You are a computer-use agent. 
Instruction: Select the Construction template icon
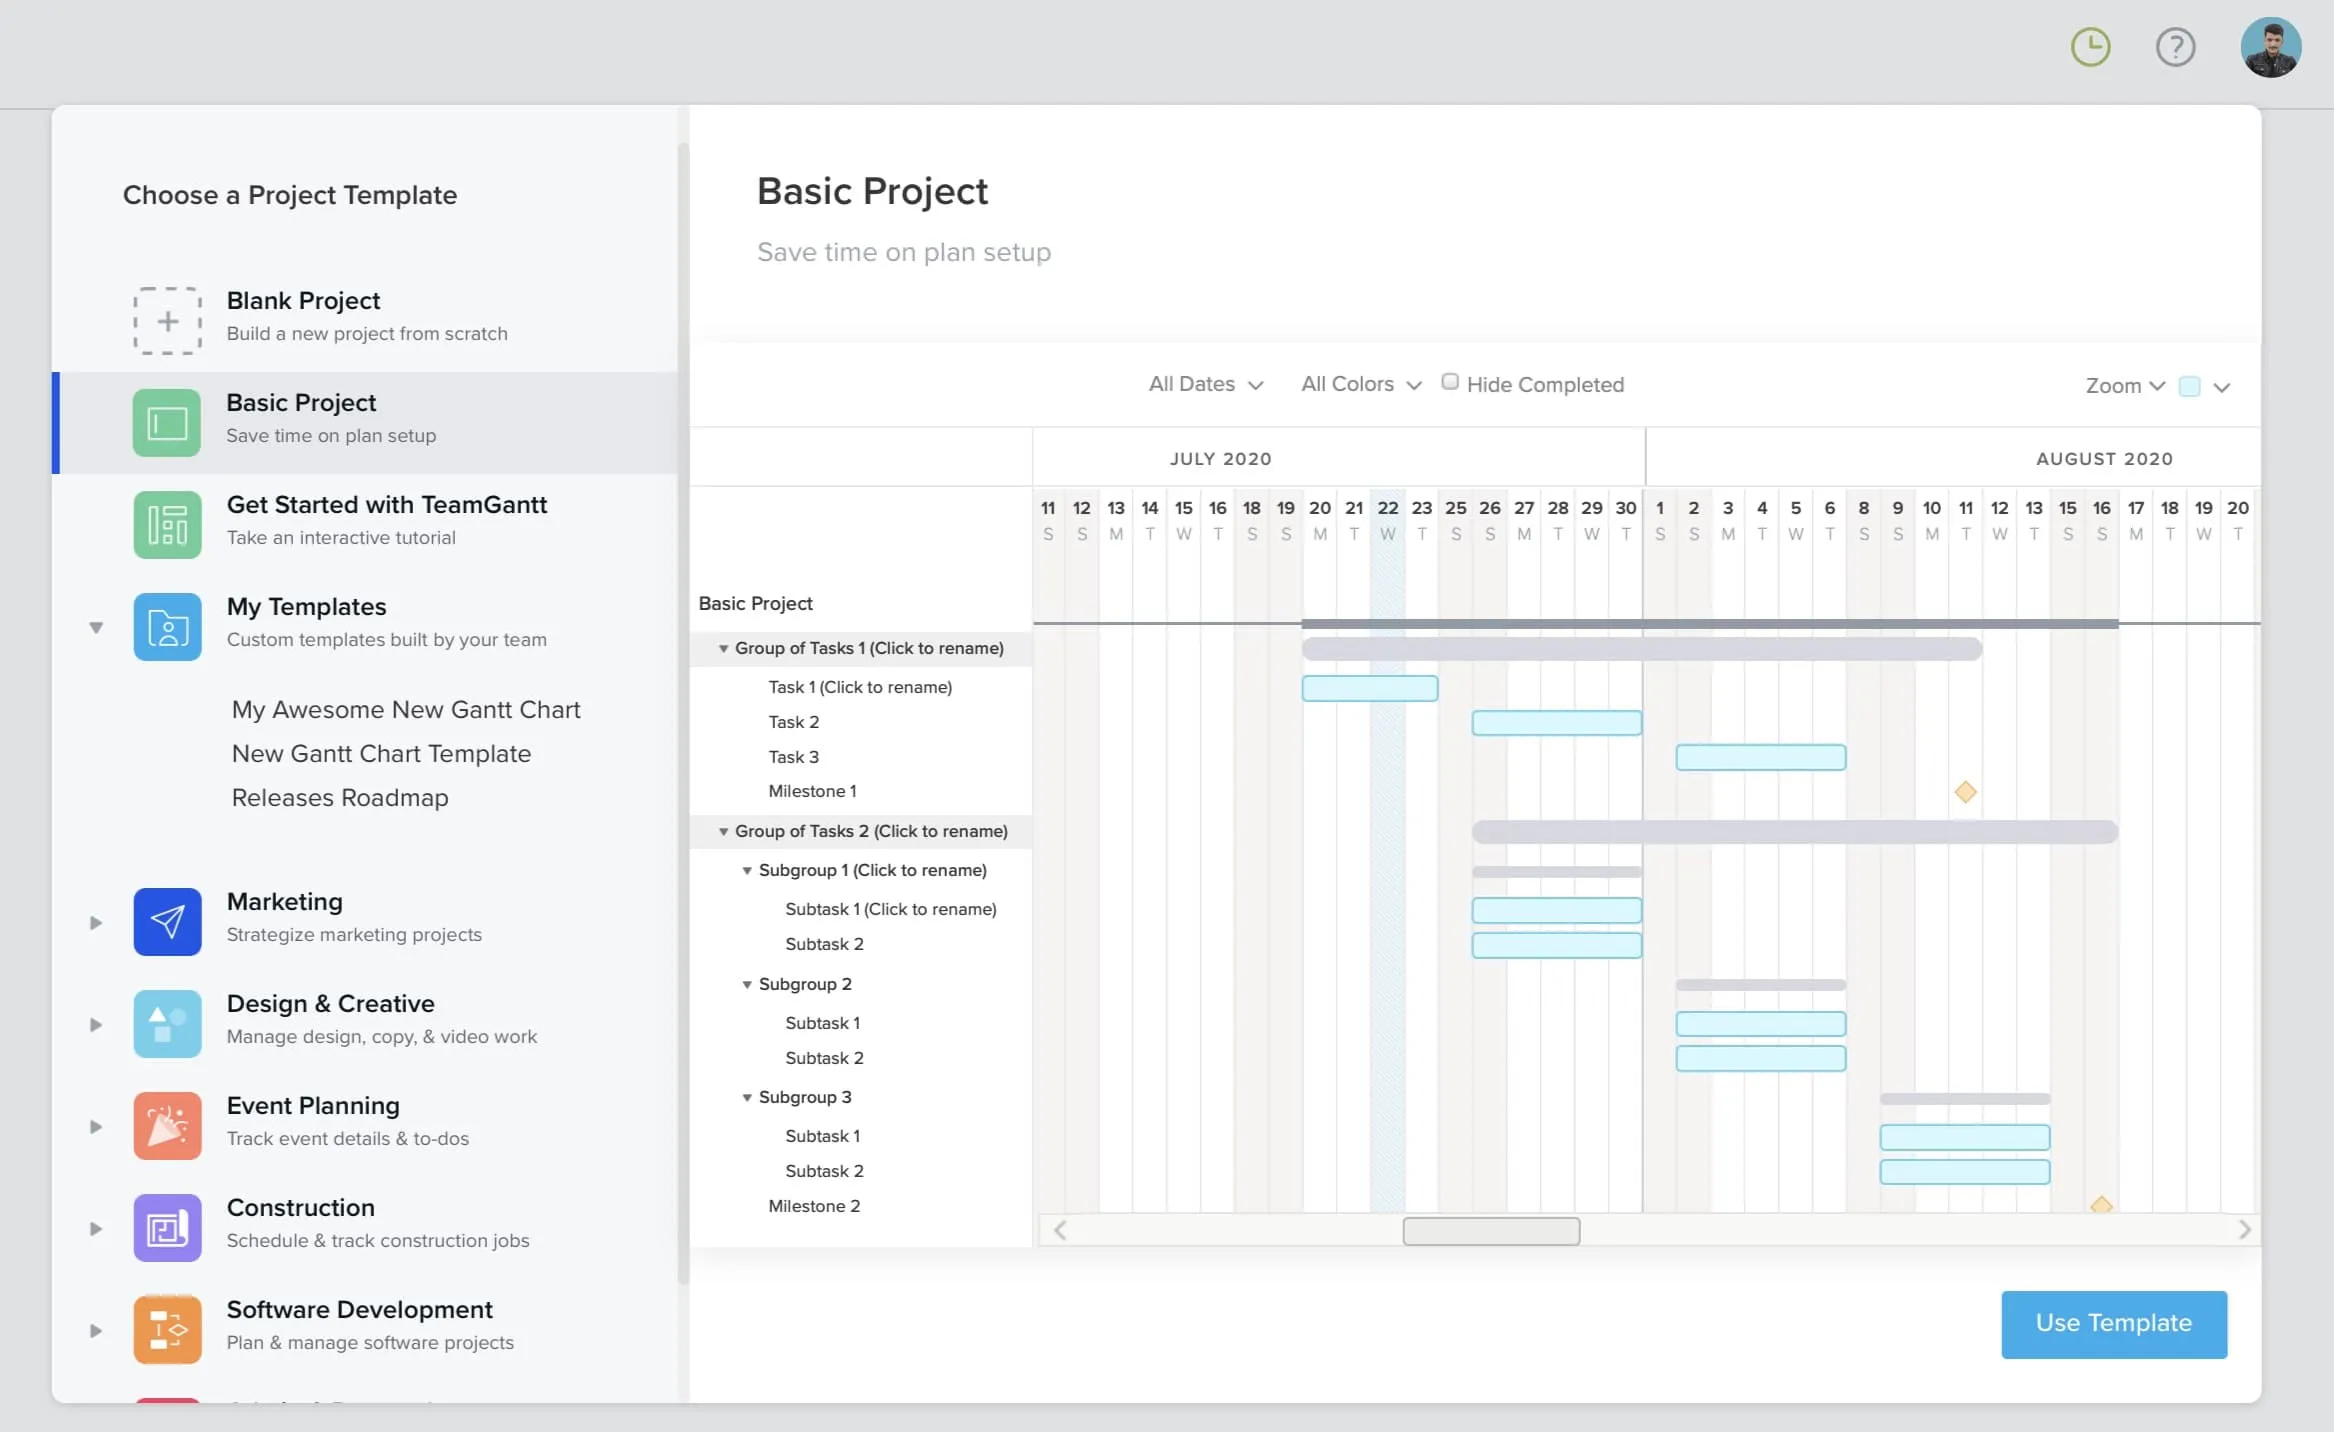(x=167, y=1227)
